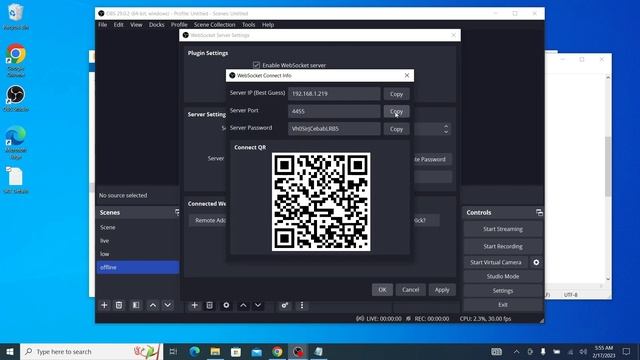
Task: Open the Docks menu
Action: (x=156, y=24)
